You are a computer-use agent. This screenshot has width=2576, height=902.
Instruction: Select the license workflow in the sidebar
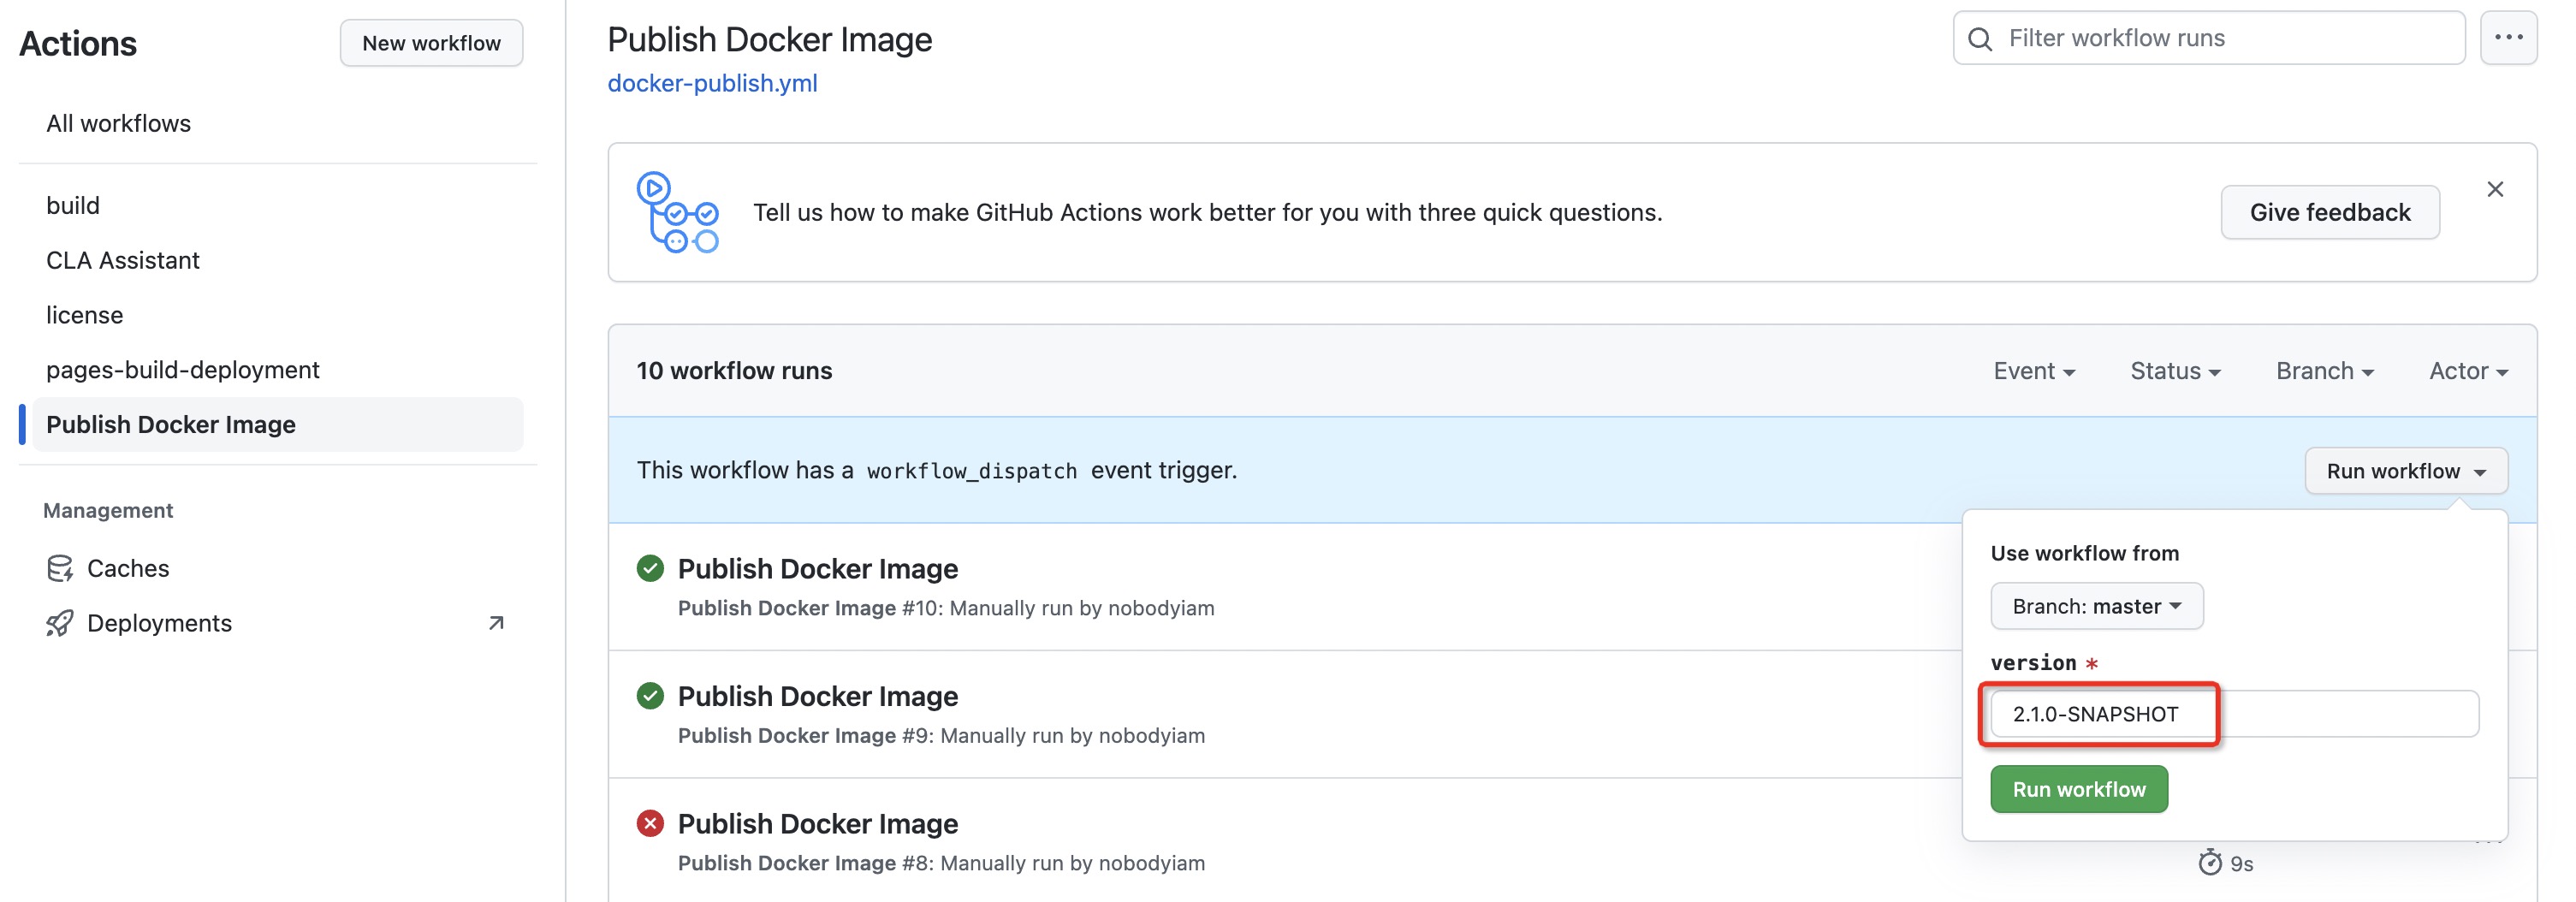[x=85, y=314]
